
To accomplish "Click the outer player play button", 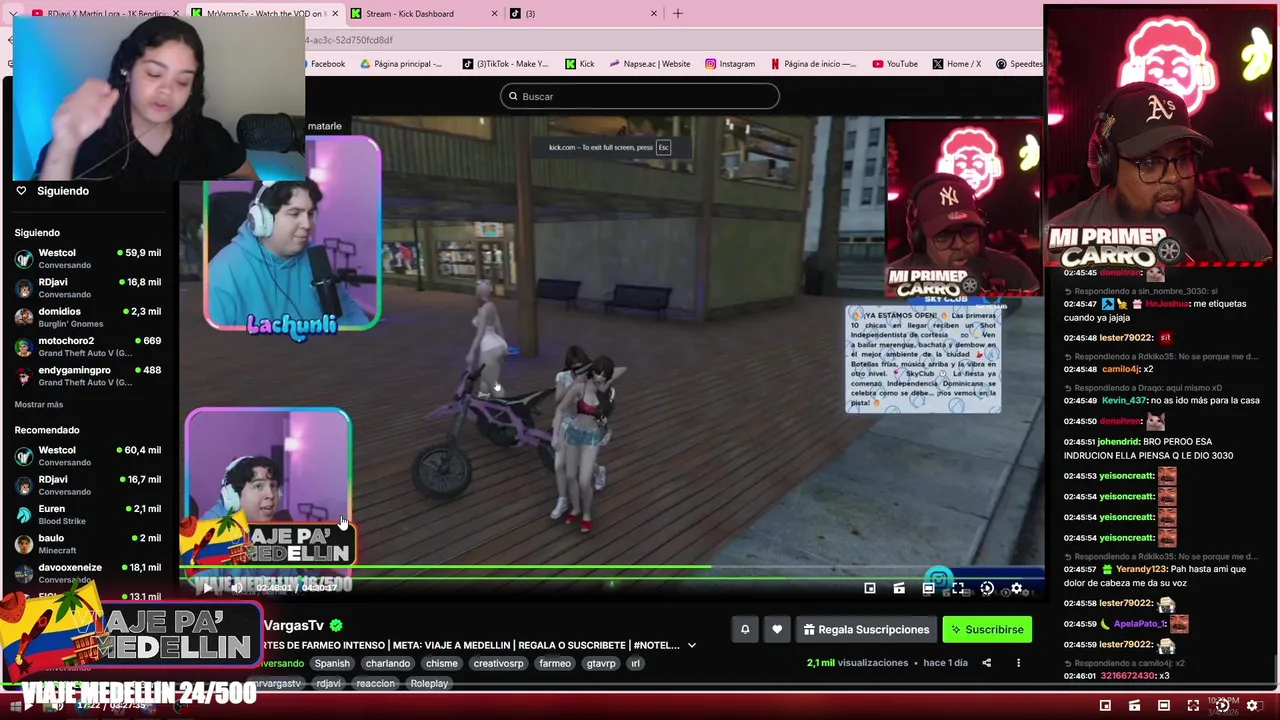I will (x=27, y=705).
